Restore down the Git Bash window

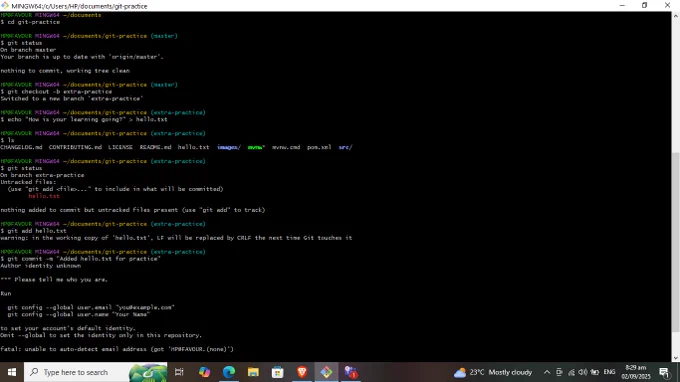[x=644, y=6]
